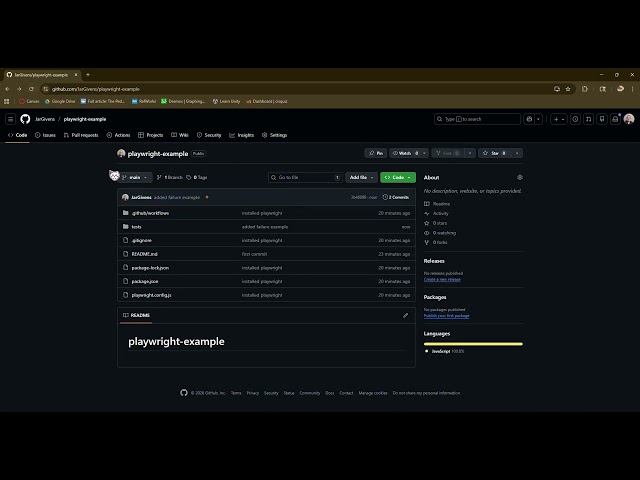Open the Wiki tab
The image size is (640, 480).
[180, 135]
